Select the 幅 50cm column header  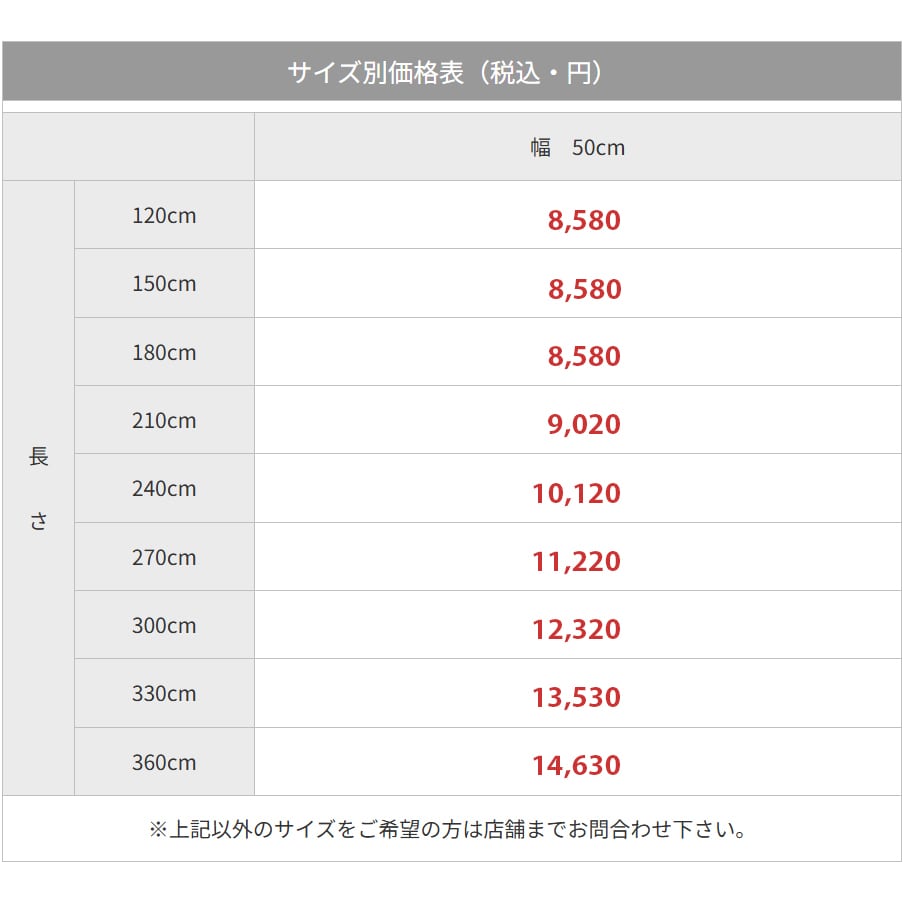577,148
